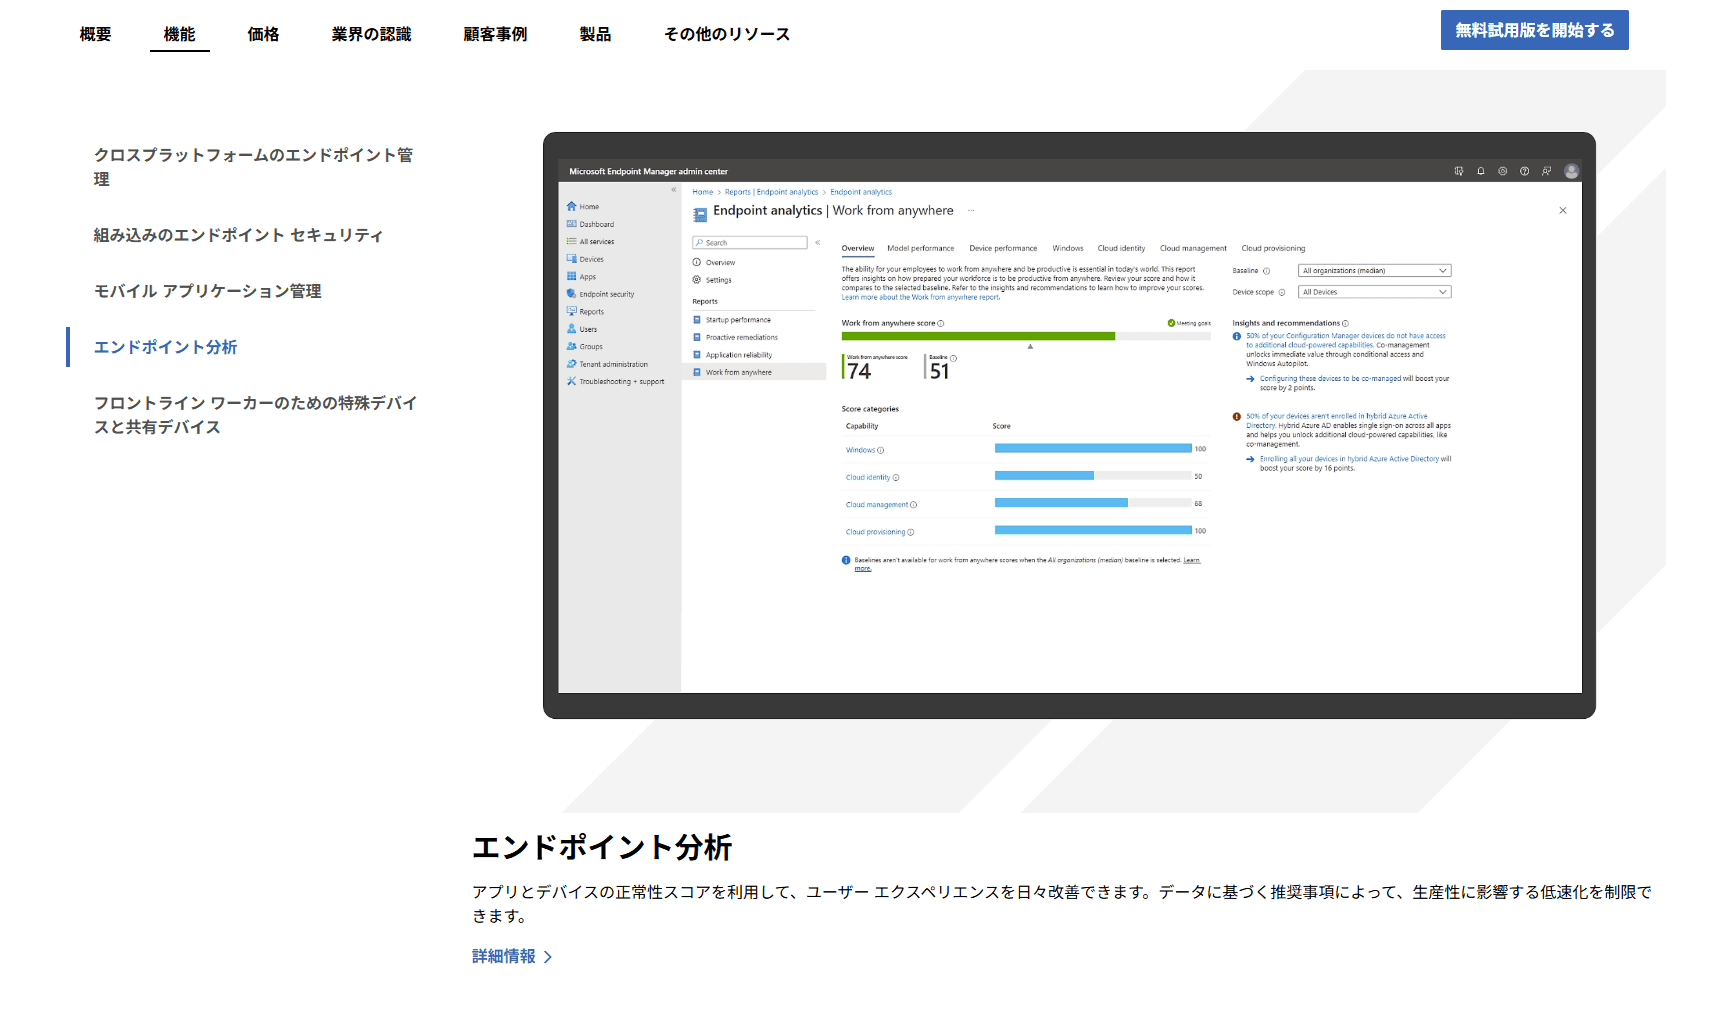Image resolution: width=1735 pixels, height=1028 pixels.
Task: Select クロスプラットフォームのエンドポイント管理 in the feature list
Action: click(254, 167)
